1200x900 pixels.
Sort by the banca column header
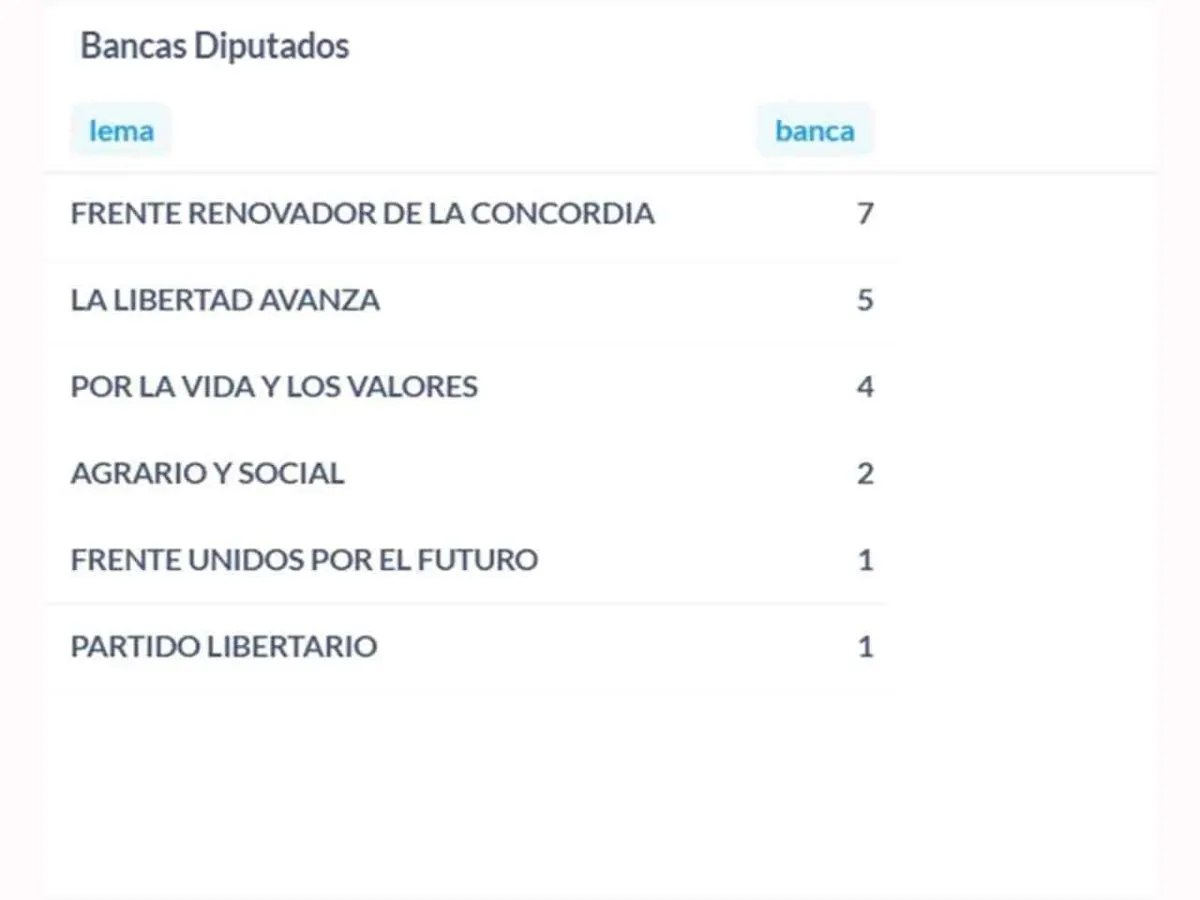[814, 131]
